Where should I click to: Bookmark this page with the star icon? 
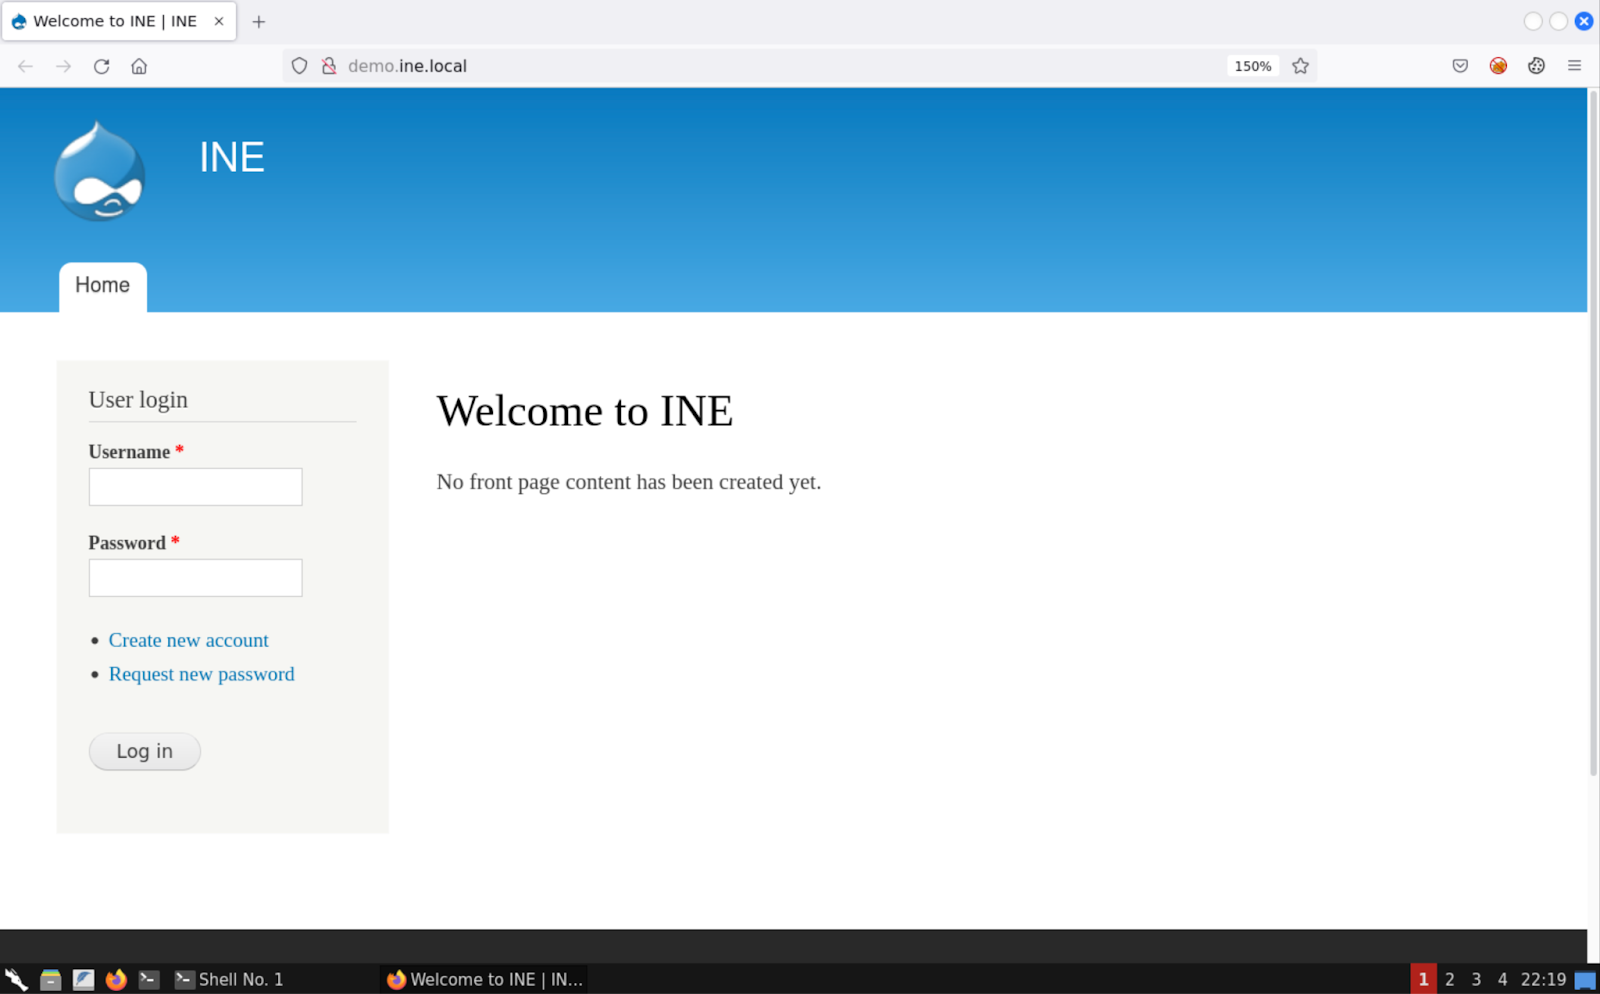pyautogui.click(x=1300, y=66)
